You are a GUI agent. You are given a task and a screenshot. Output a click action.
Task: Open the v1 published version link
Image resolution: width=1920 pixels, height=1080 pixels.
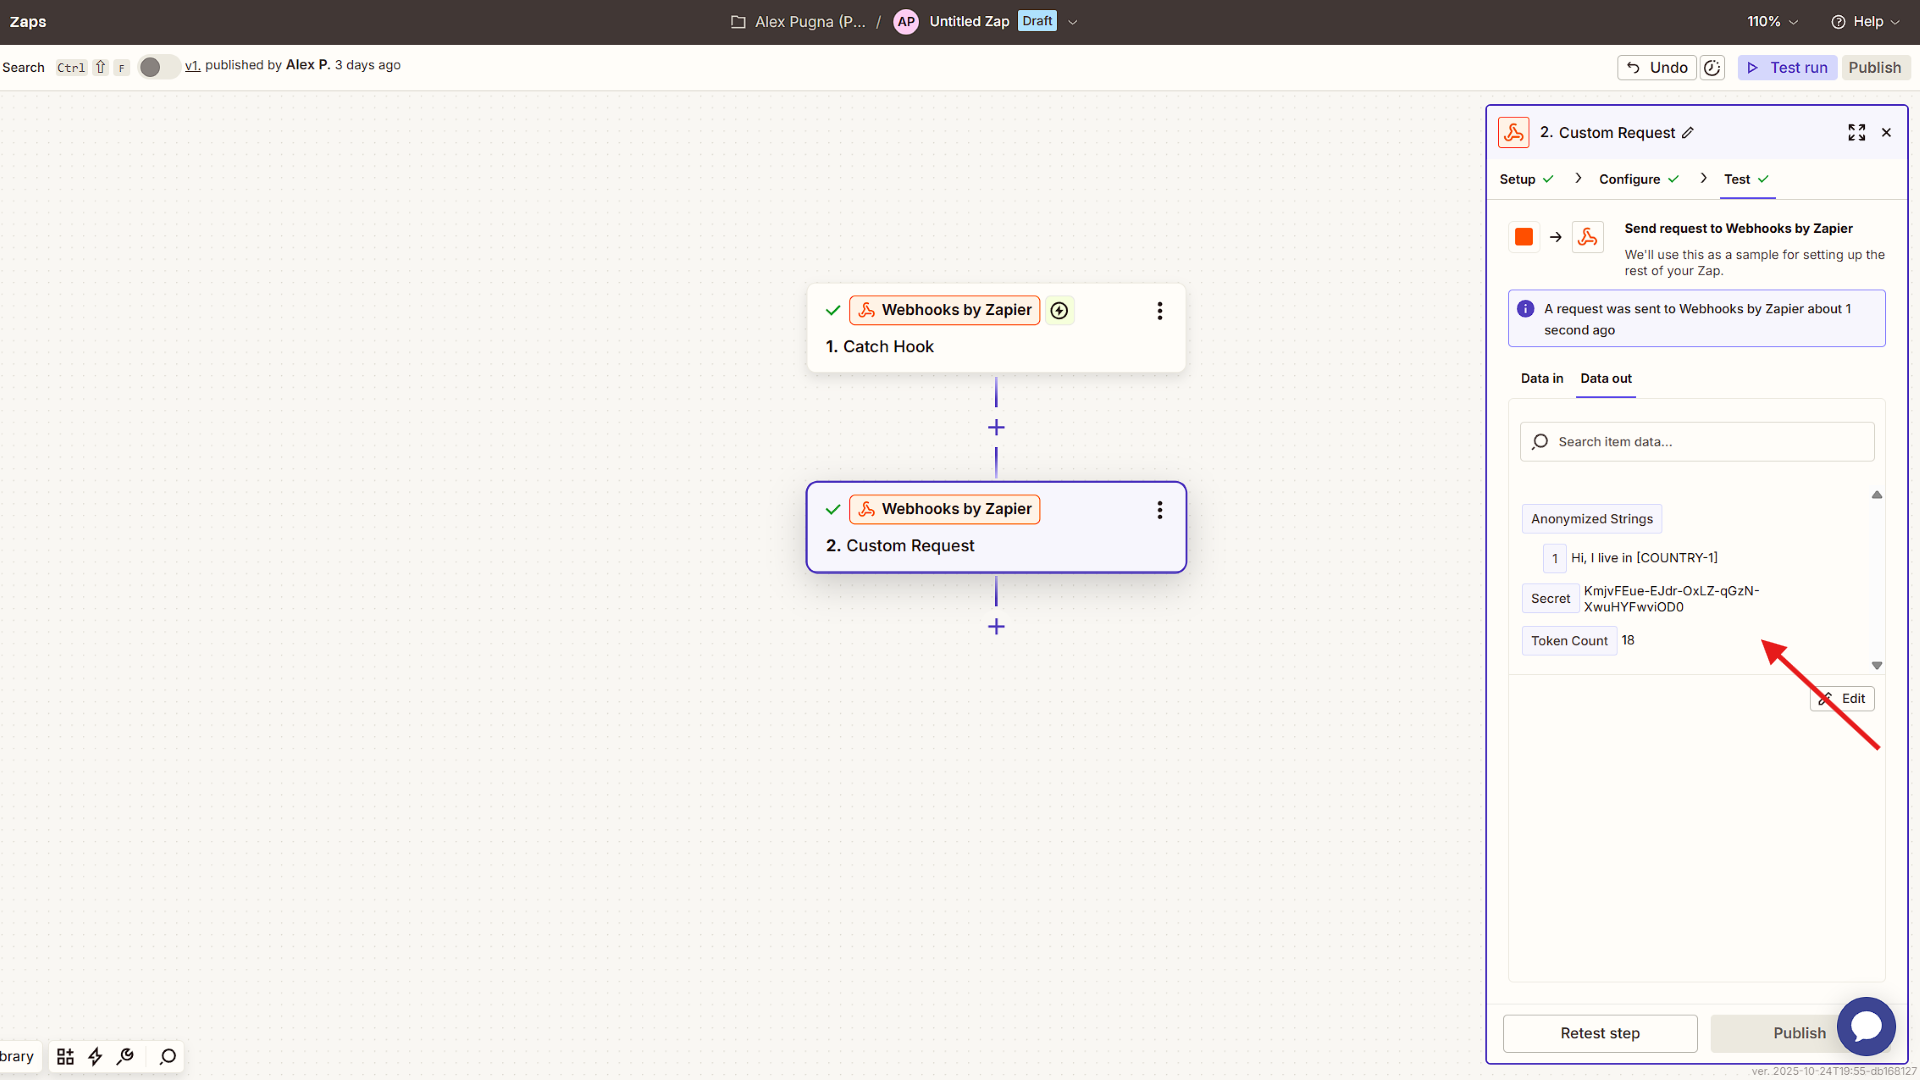[190, 65]
